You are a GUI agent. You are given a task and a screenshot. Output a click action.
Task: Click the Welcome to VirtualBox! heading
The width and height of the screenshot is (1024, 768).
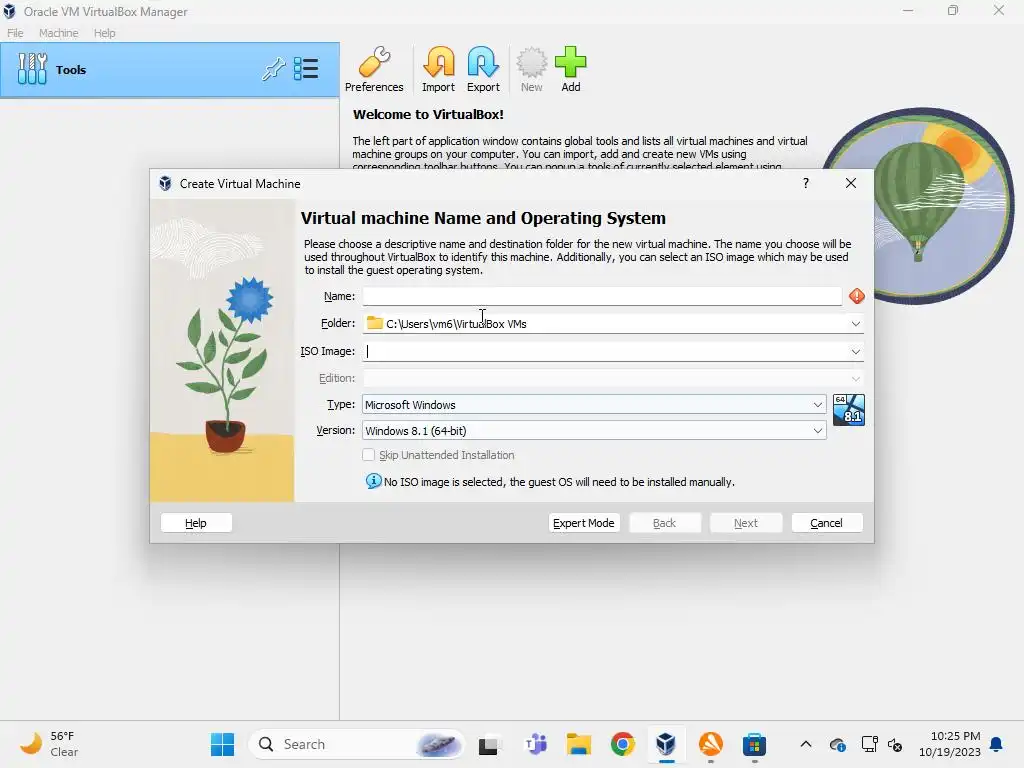tap(428, 114)
